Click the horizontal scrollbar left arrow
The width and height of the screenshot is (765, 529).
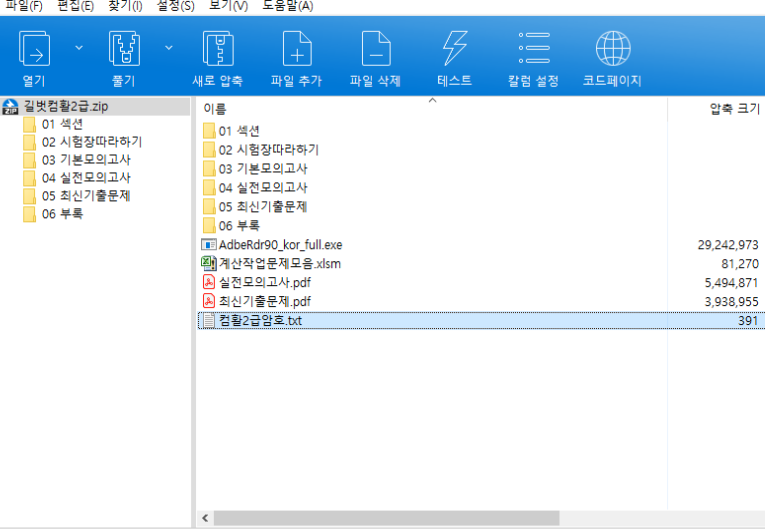click(x=205, y=518)
